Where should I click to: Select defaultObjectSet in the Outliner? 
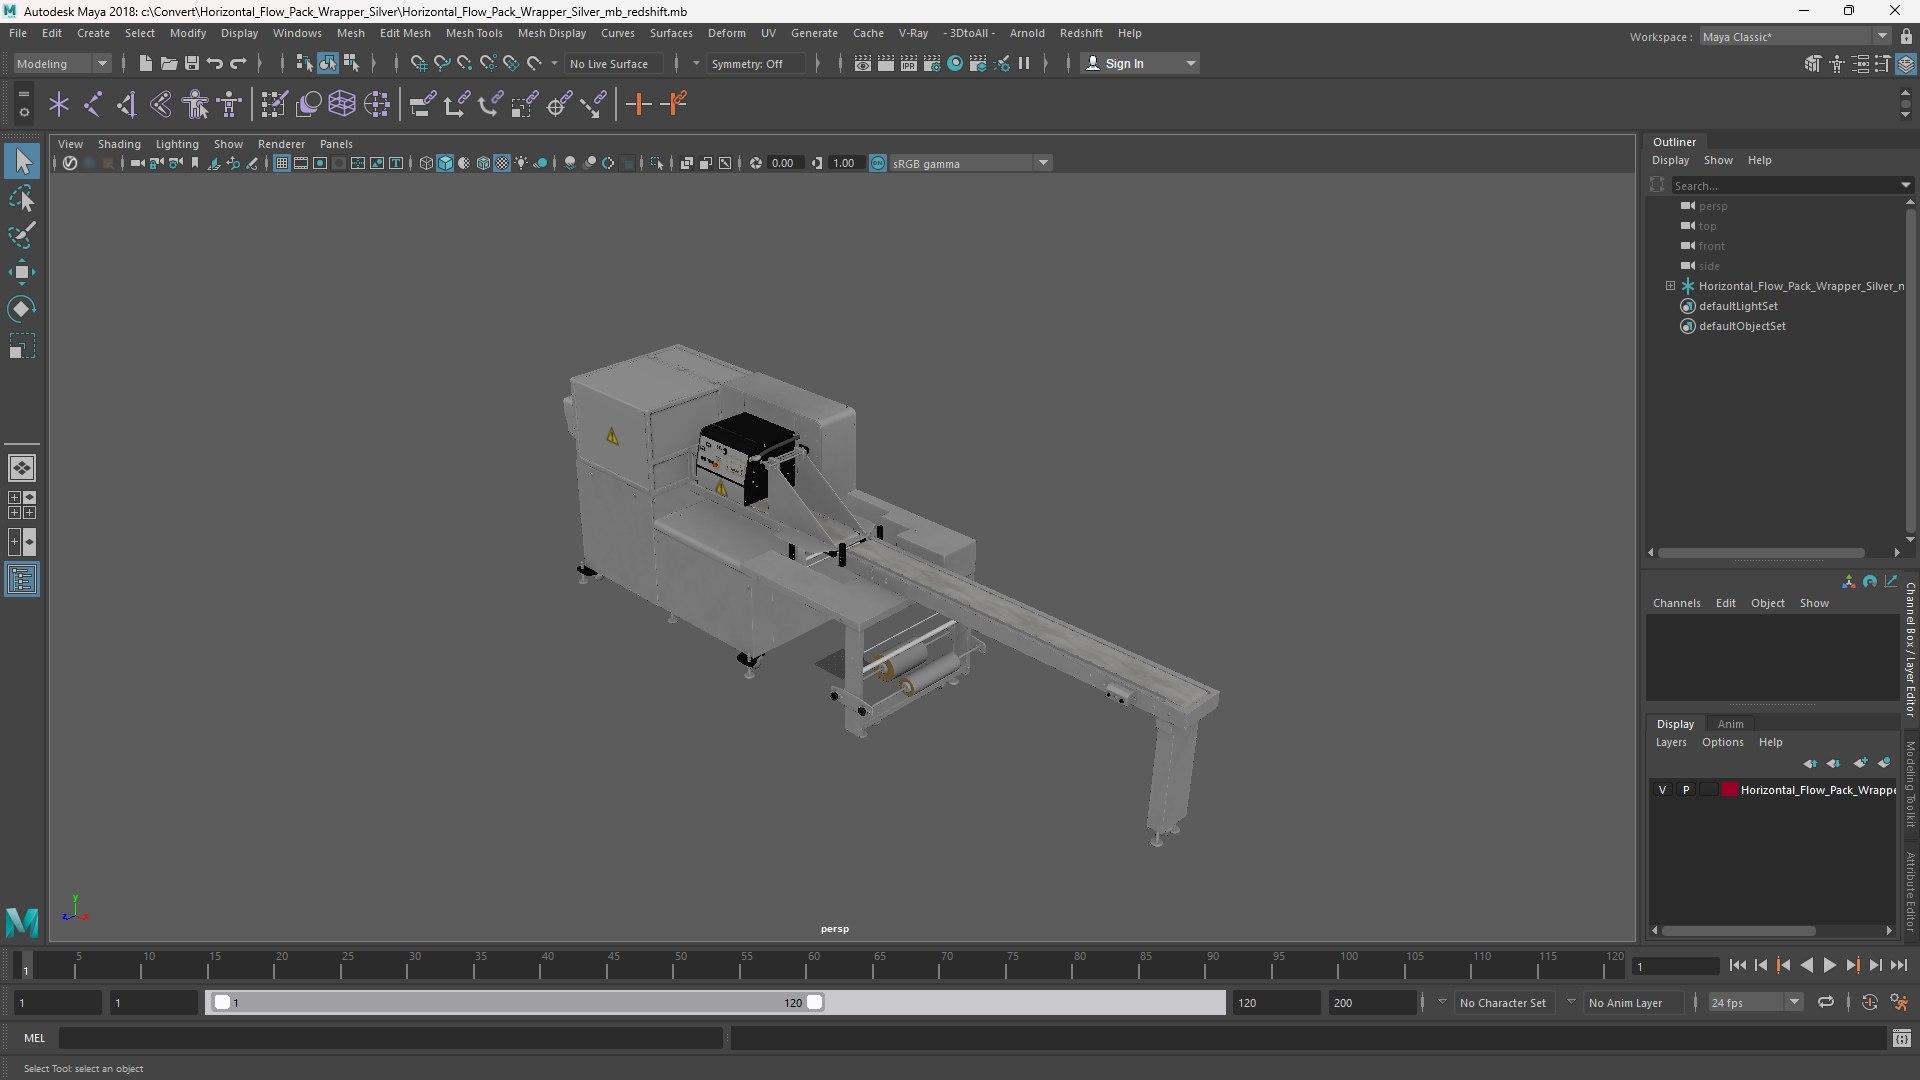[1742, 326]
